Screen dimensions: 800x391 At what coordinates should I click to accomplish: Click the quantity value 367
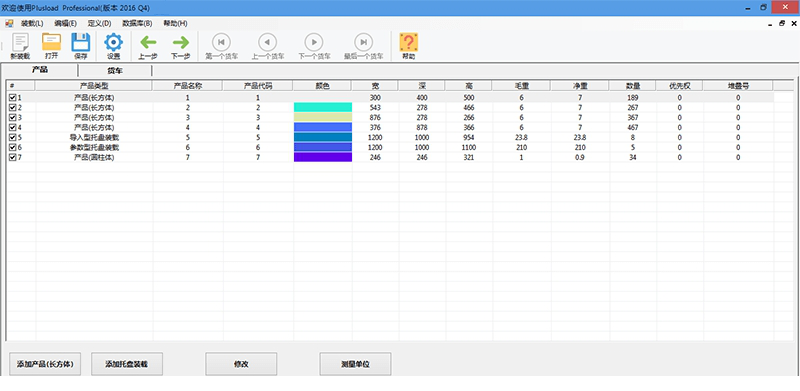coord(633,117)
